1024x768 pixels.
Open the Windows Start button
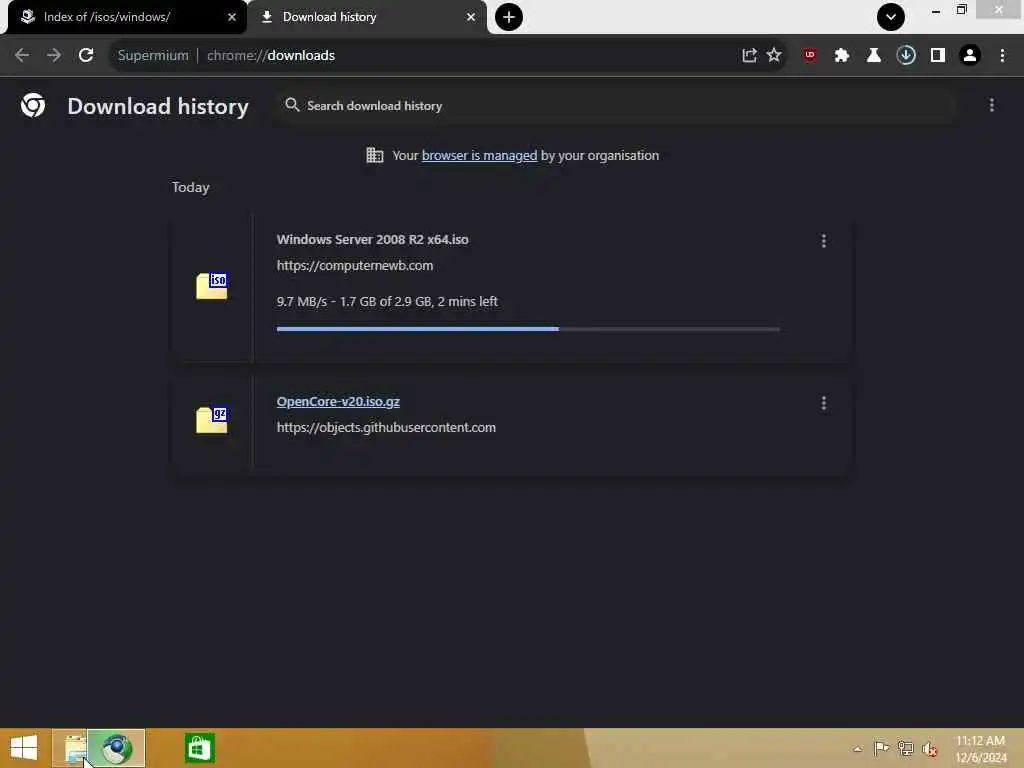coord(24,748)
